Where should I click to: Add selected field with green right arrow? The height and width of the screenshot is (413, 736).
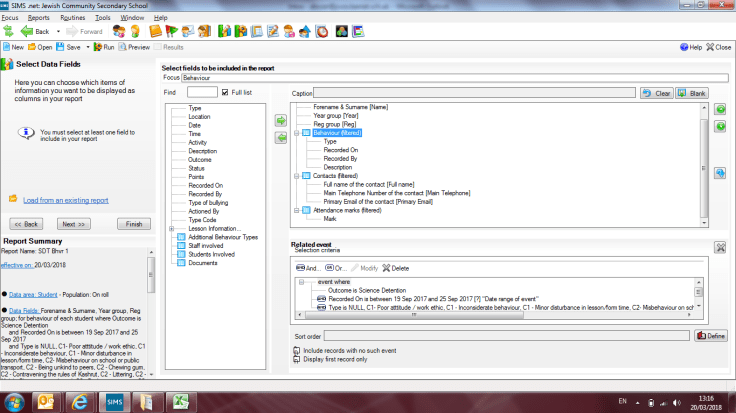pos(281,120)
